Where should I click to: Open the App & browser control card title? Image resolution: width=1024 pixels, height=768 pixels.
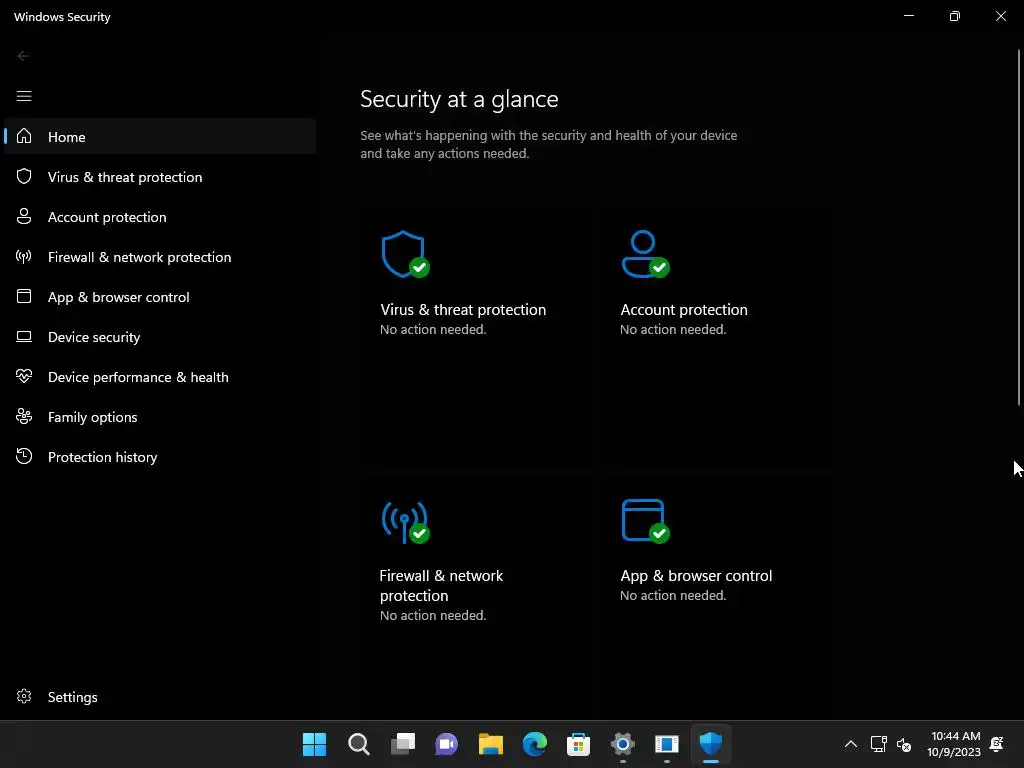click(x=696, y=575)
